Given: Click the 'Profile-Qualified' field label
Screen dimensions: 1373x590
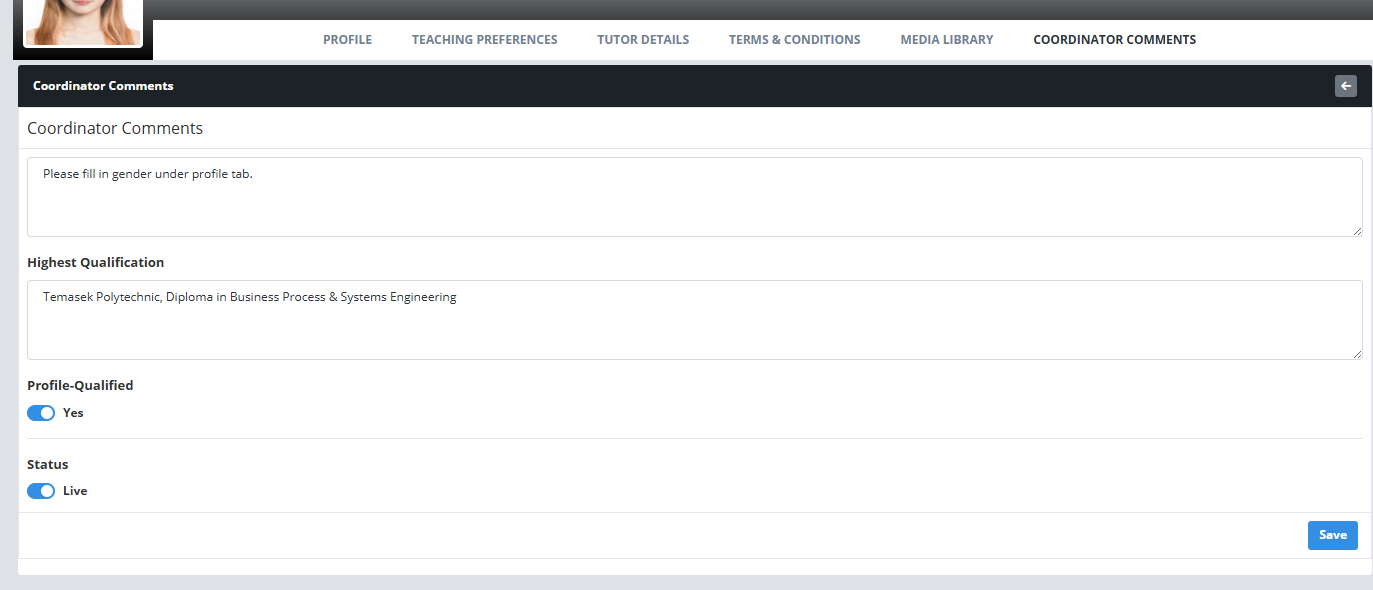Looking at the screenshot, I should [80, 385].
